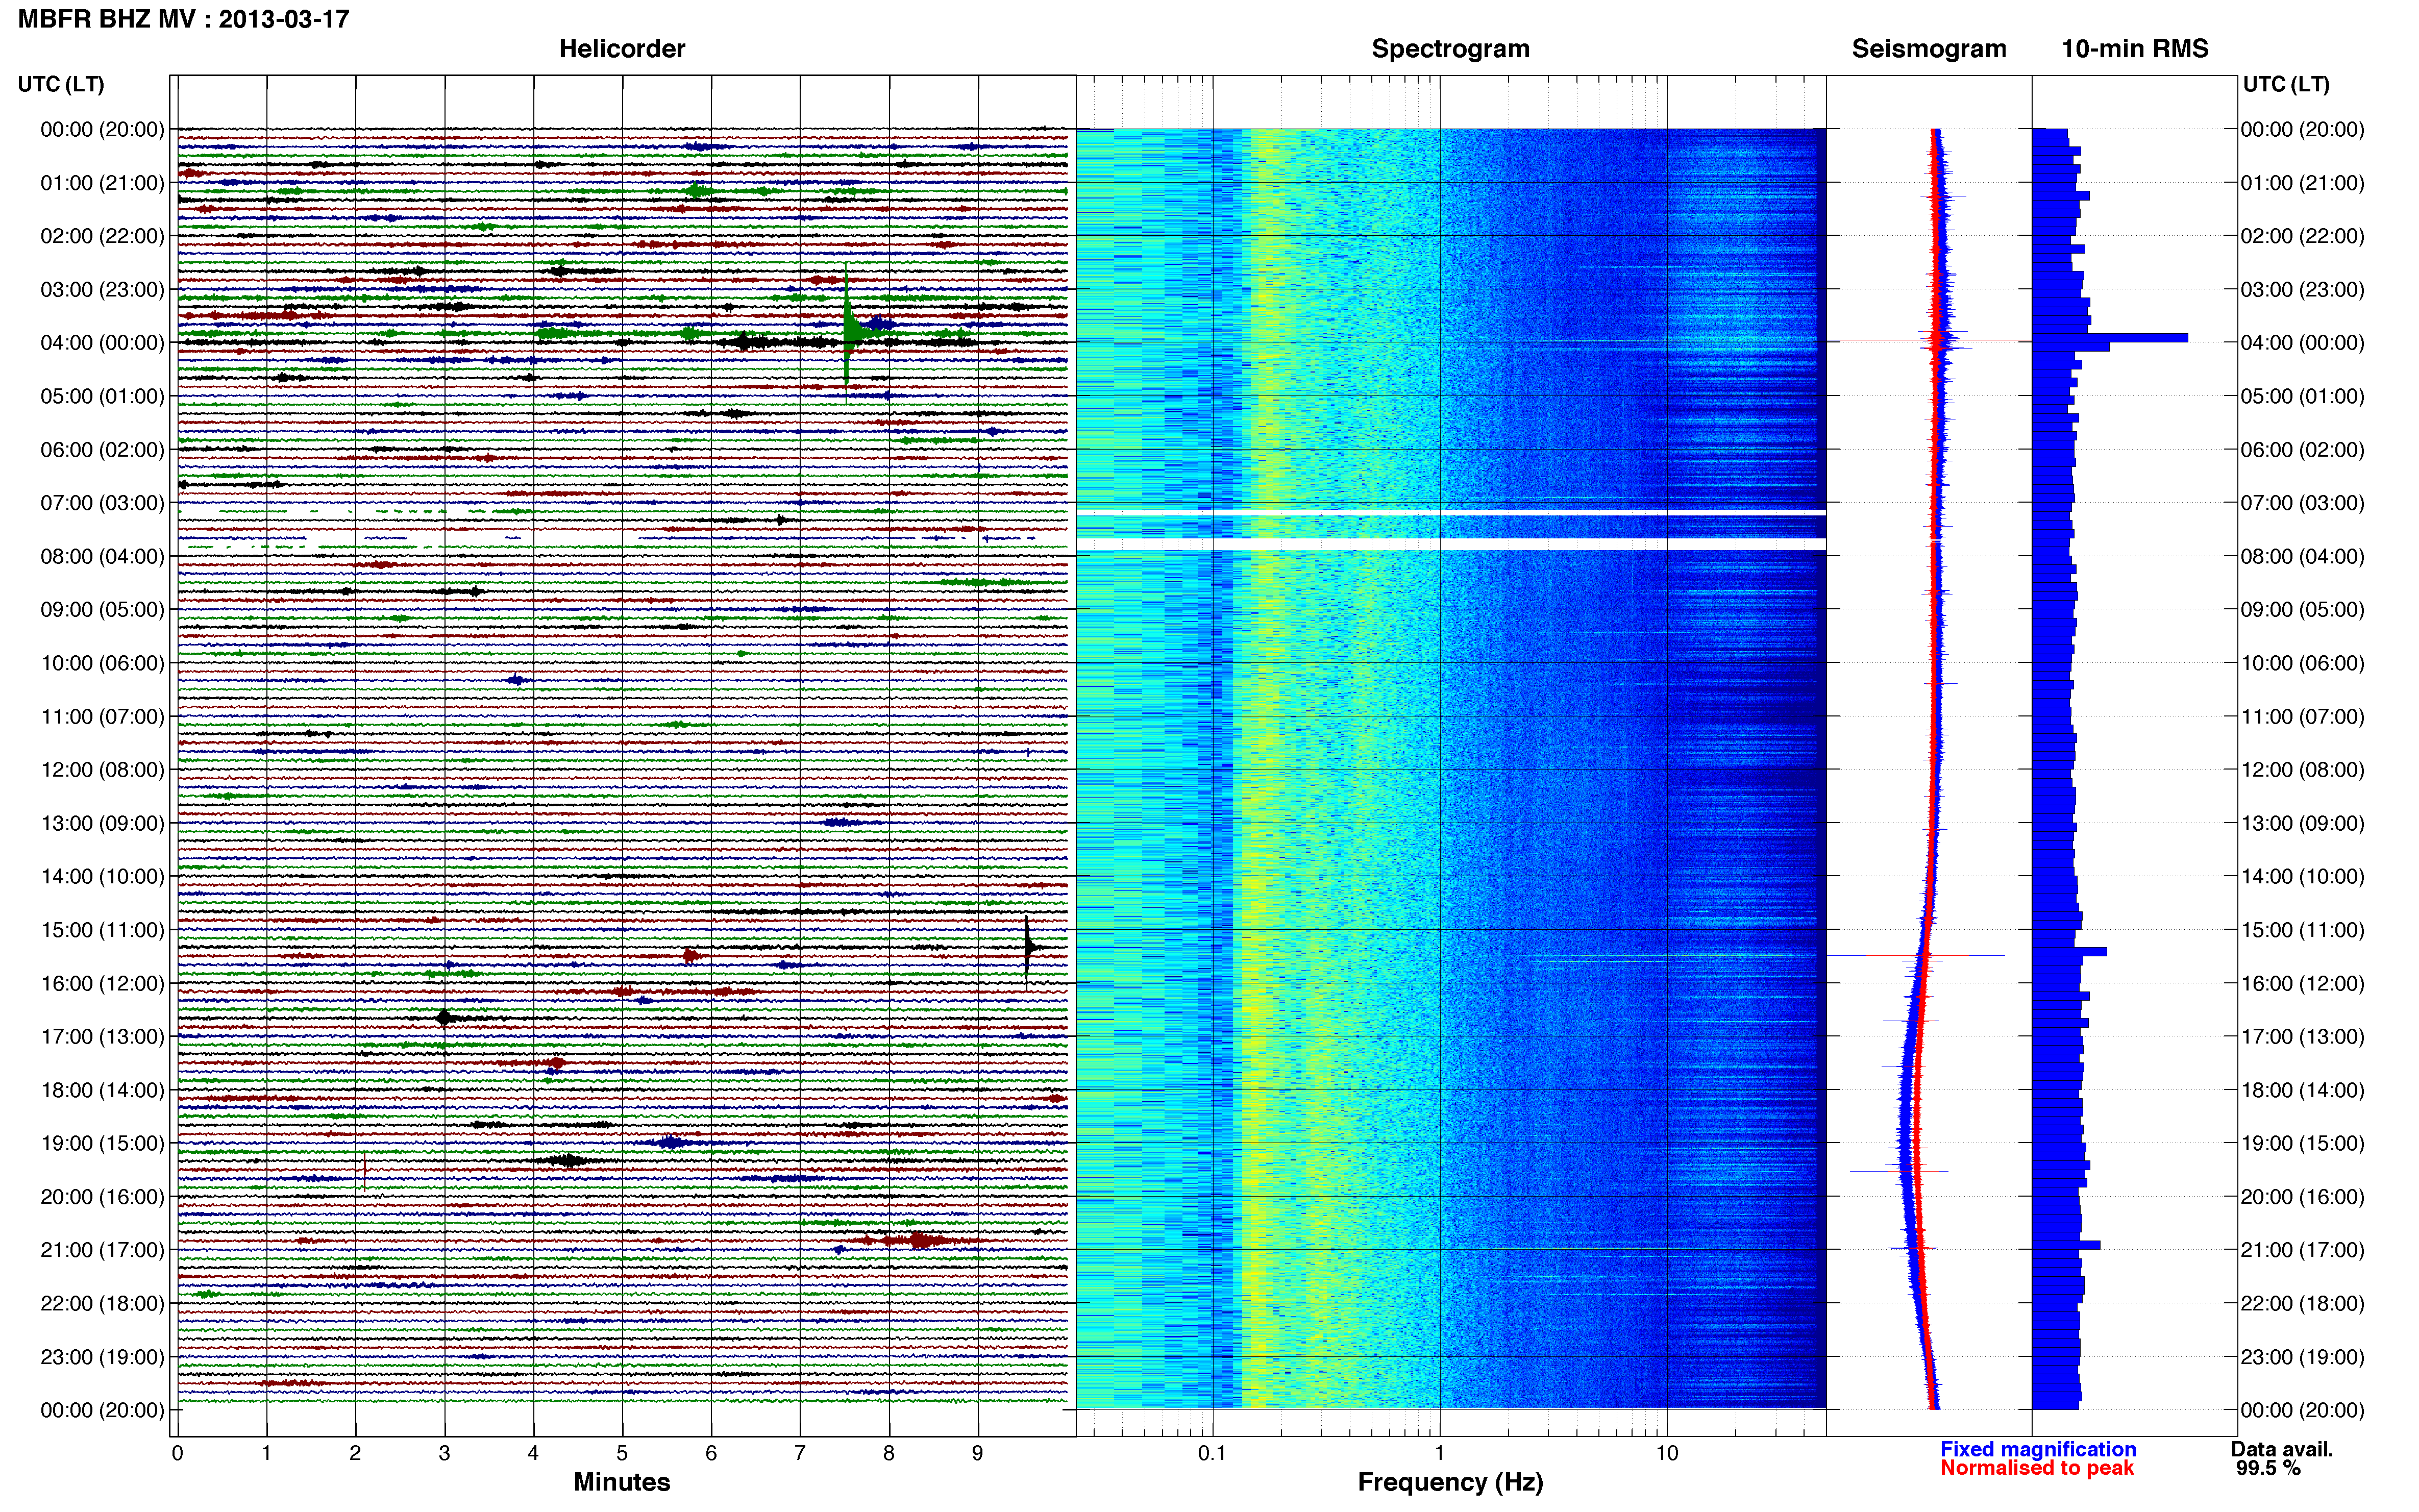Click the '10' frequency tick label
The height and width of the screenshot is (1512, 2419).
pyautogui.click(x=1667, y=1453)
